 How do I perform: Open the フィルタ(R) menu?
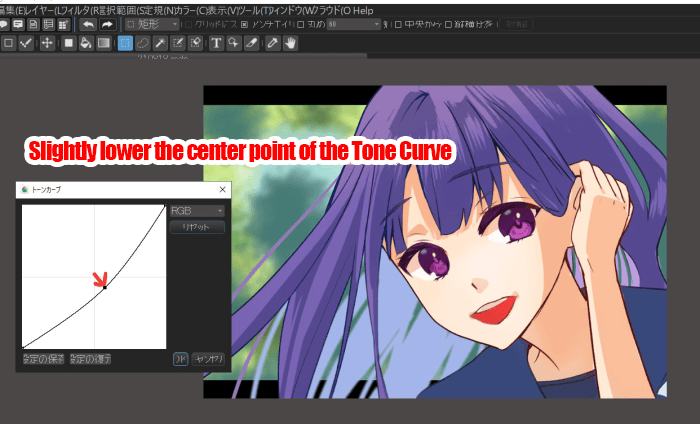[78, 10]
